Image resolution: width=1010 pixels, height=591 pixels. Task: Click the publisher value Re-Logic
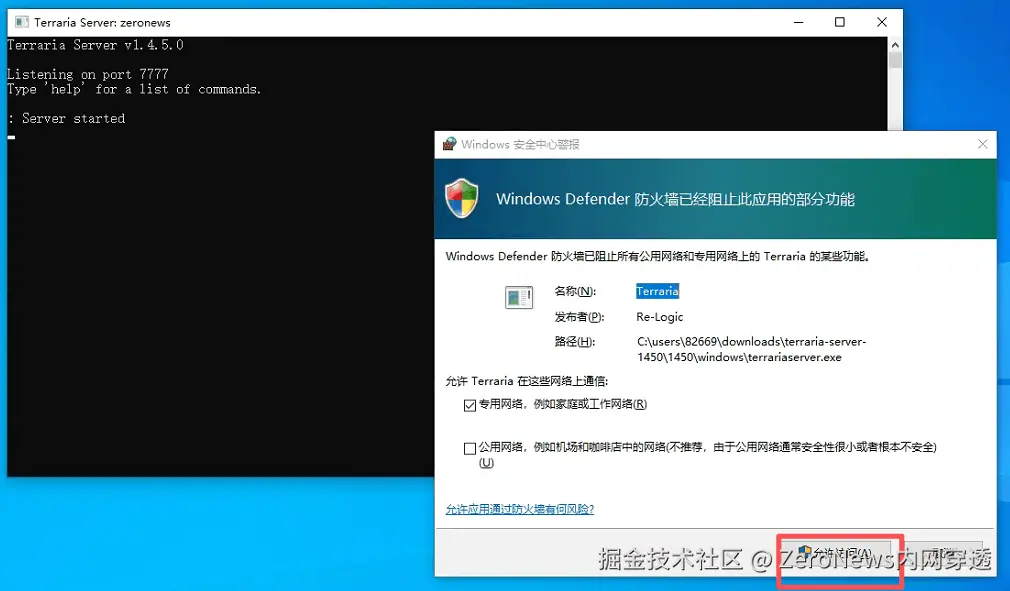click(660, 317)
